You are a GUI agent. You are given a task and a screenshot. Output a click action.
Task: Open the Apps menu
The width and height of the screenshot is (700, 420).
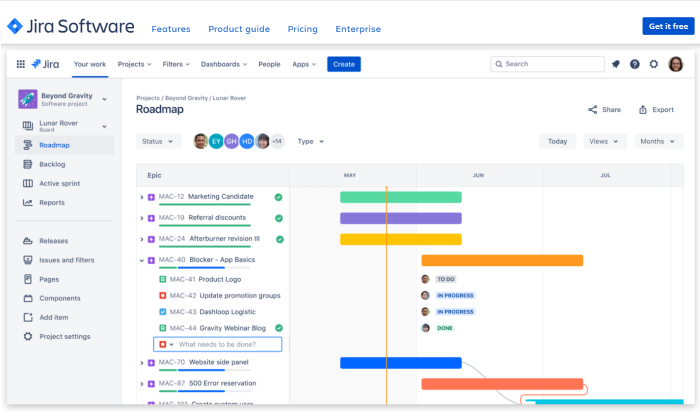(304, 64)
